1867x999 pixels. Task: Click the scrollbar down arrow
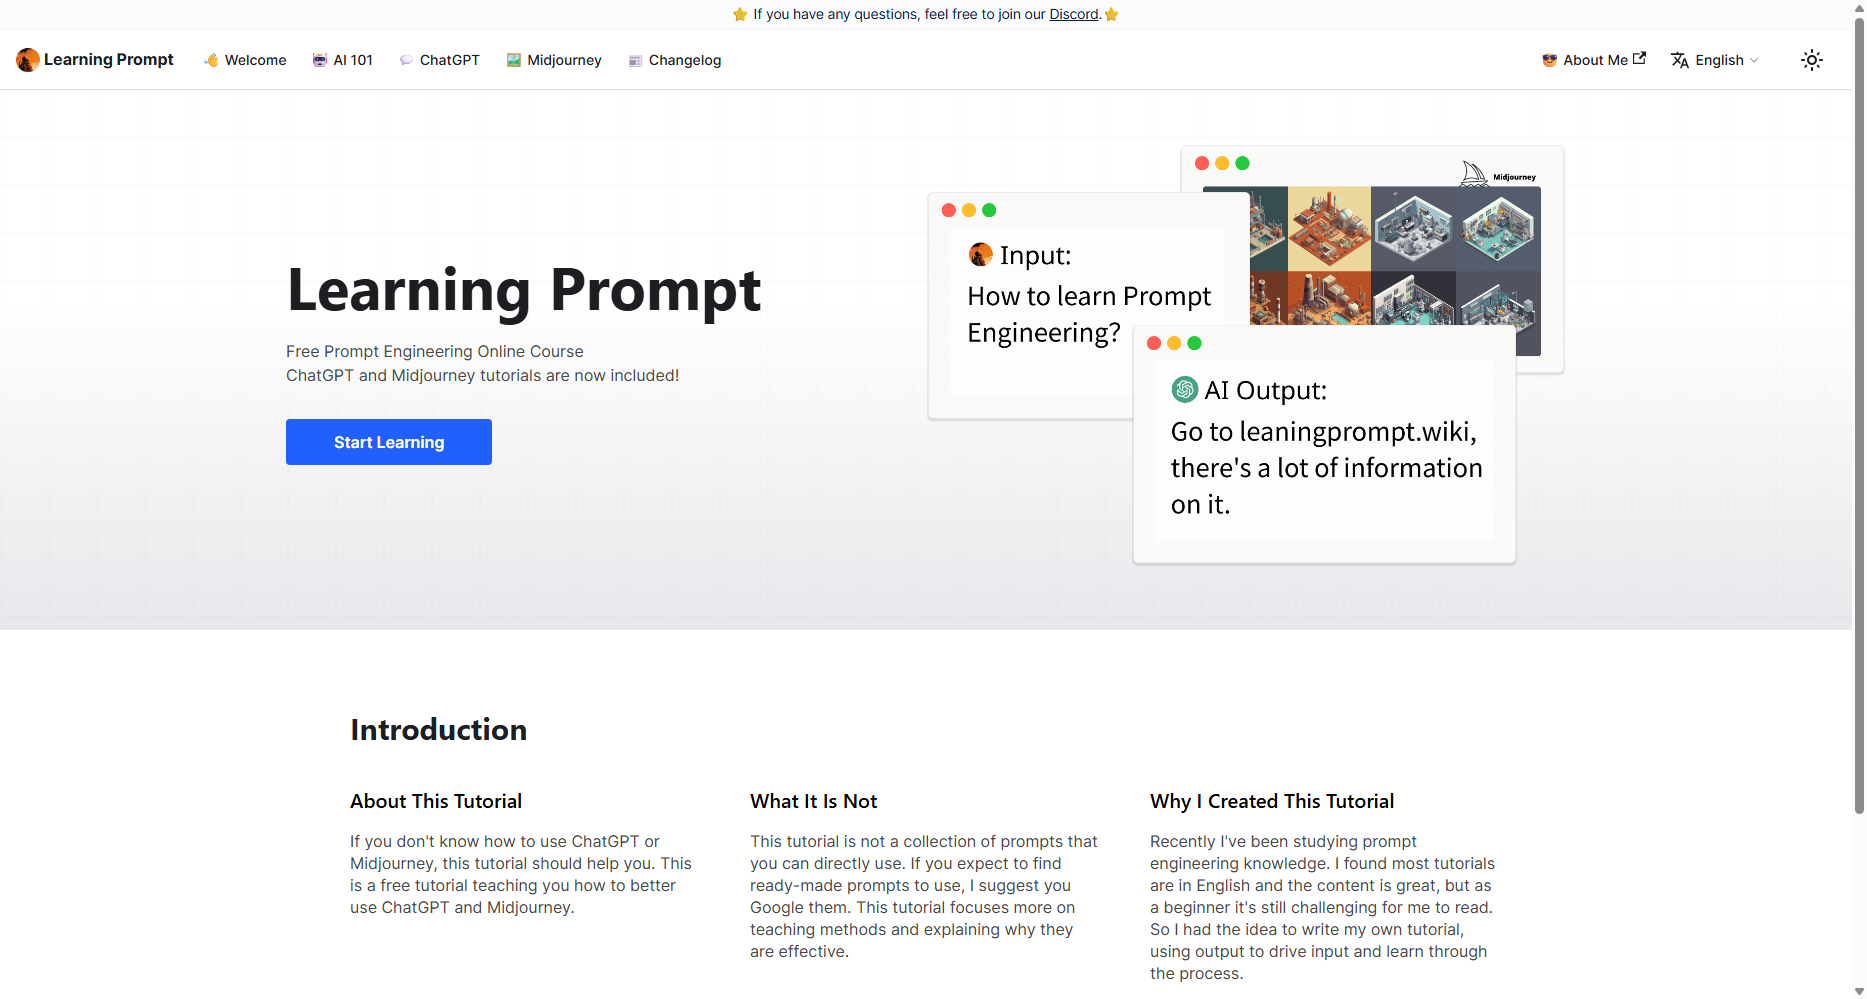pyautogui.click(x=1859, y=991)
